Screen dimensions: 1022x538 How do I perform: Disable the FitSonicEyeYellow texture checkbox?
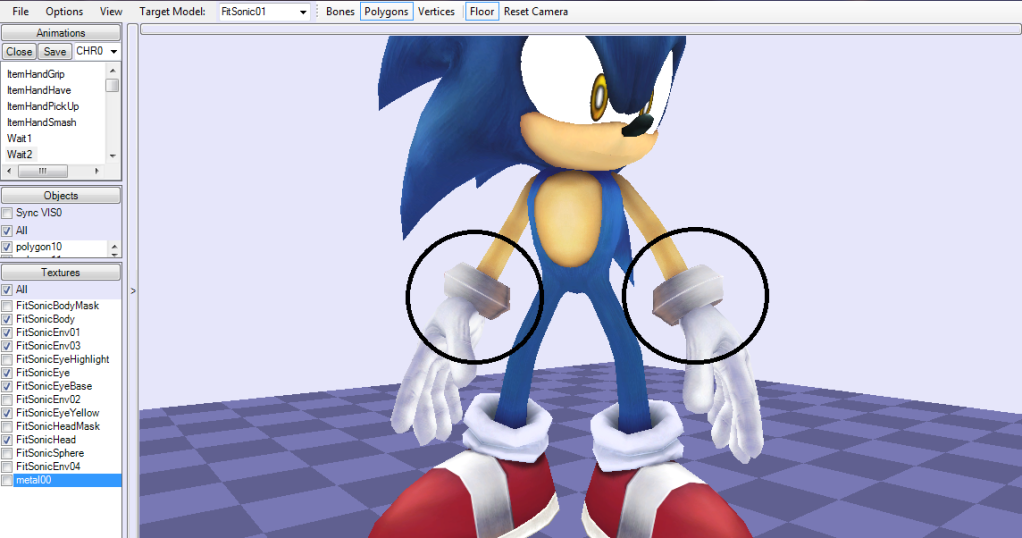tap(7, 413)
